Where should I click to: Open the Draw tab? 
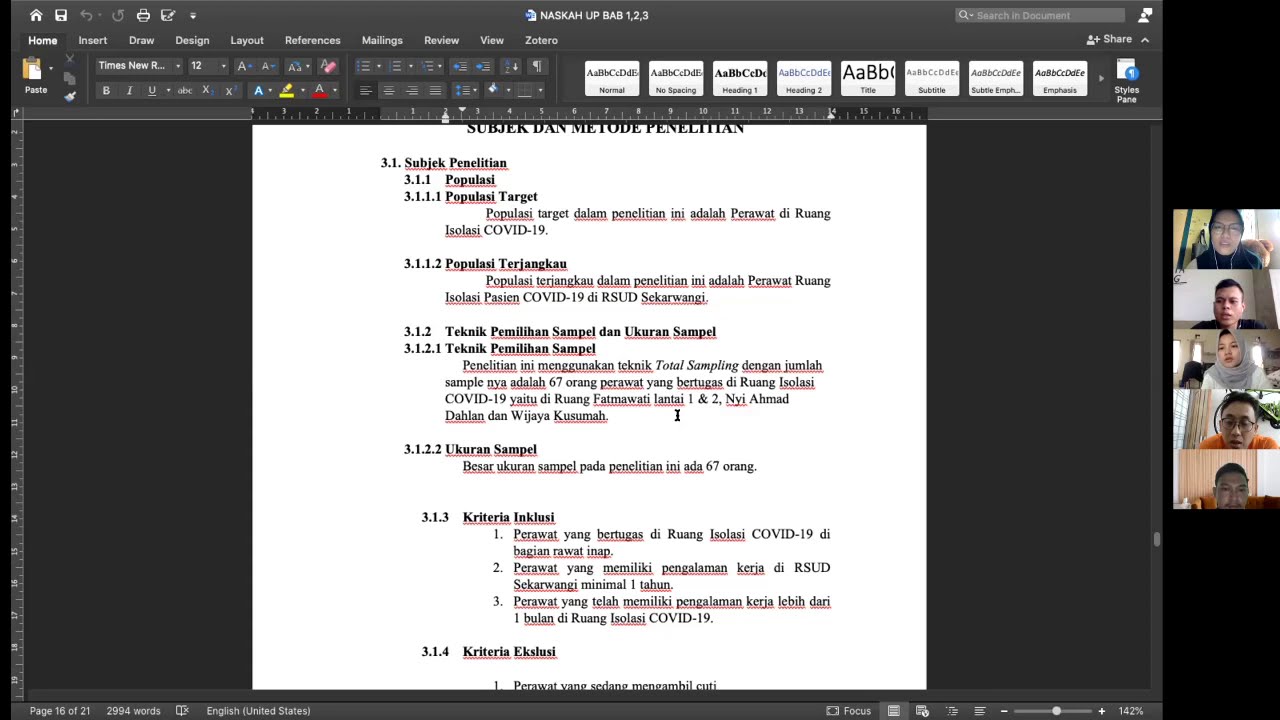141,40
